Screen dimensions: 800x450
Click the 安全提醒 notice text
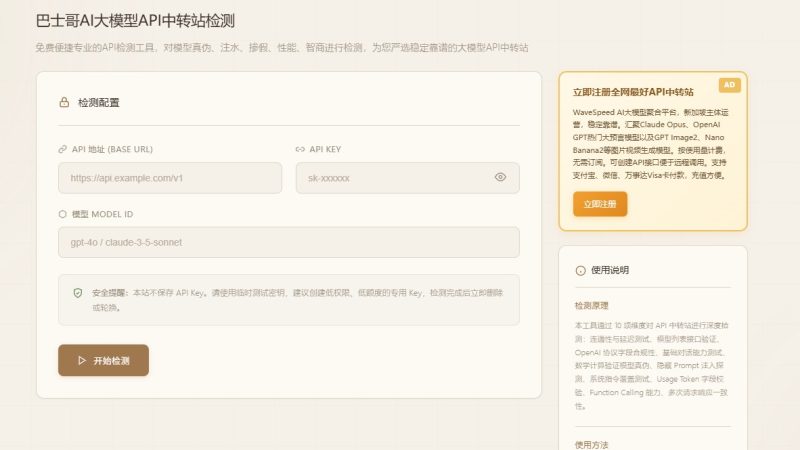(x=297, y=300)
